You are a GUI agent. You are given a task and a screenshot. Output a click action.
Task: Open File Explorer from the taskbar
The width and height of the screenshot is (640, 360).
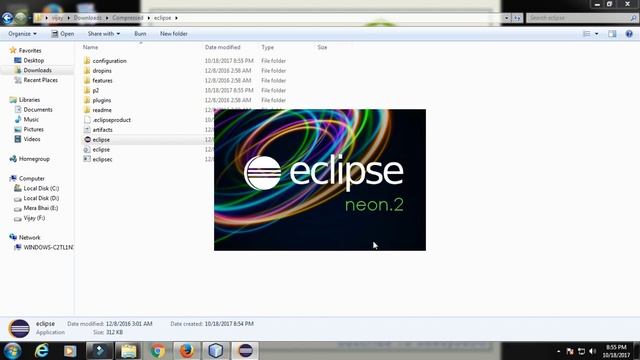click(128, 351)
